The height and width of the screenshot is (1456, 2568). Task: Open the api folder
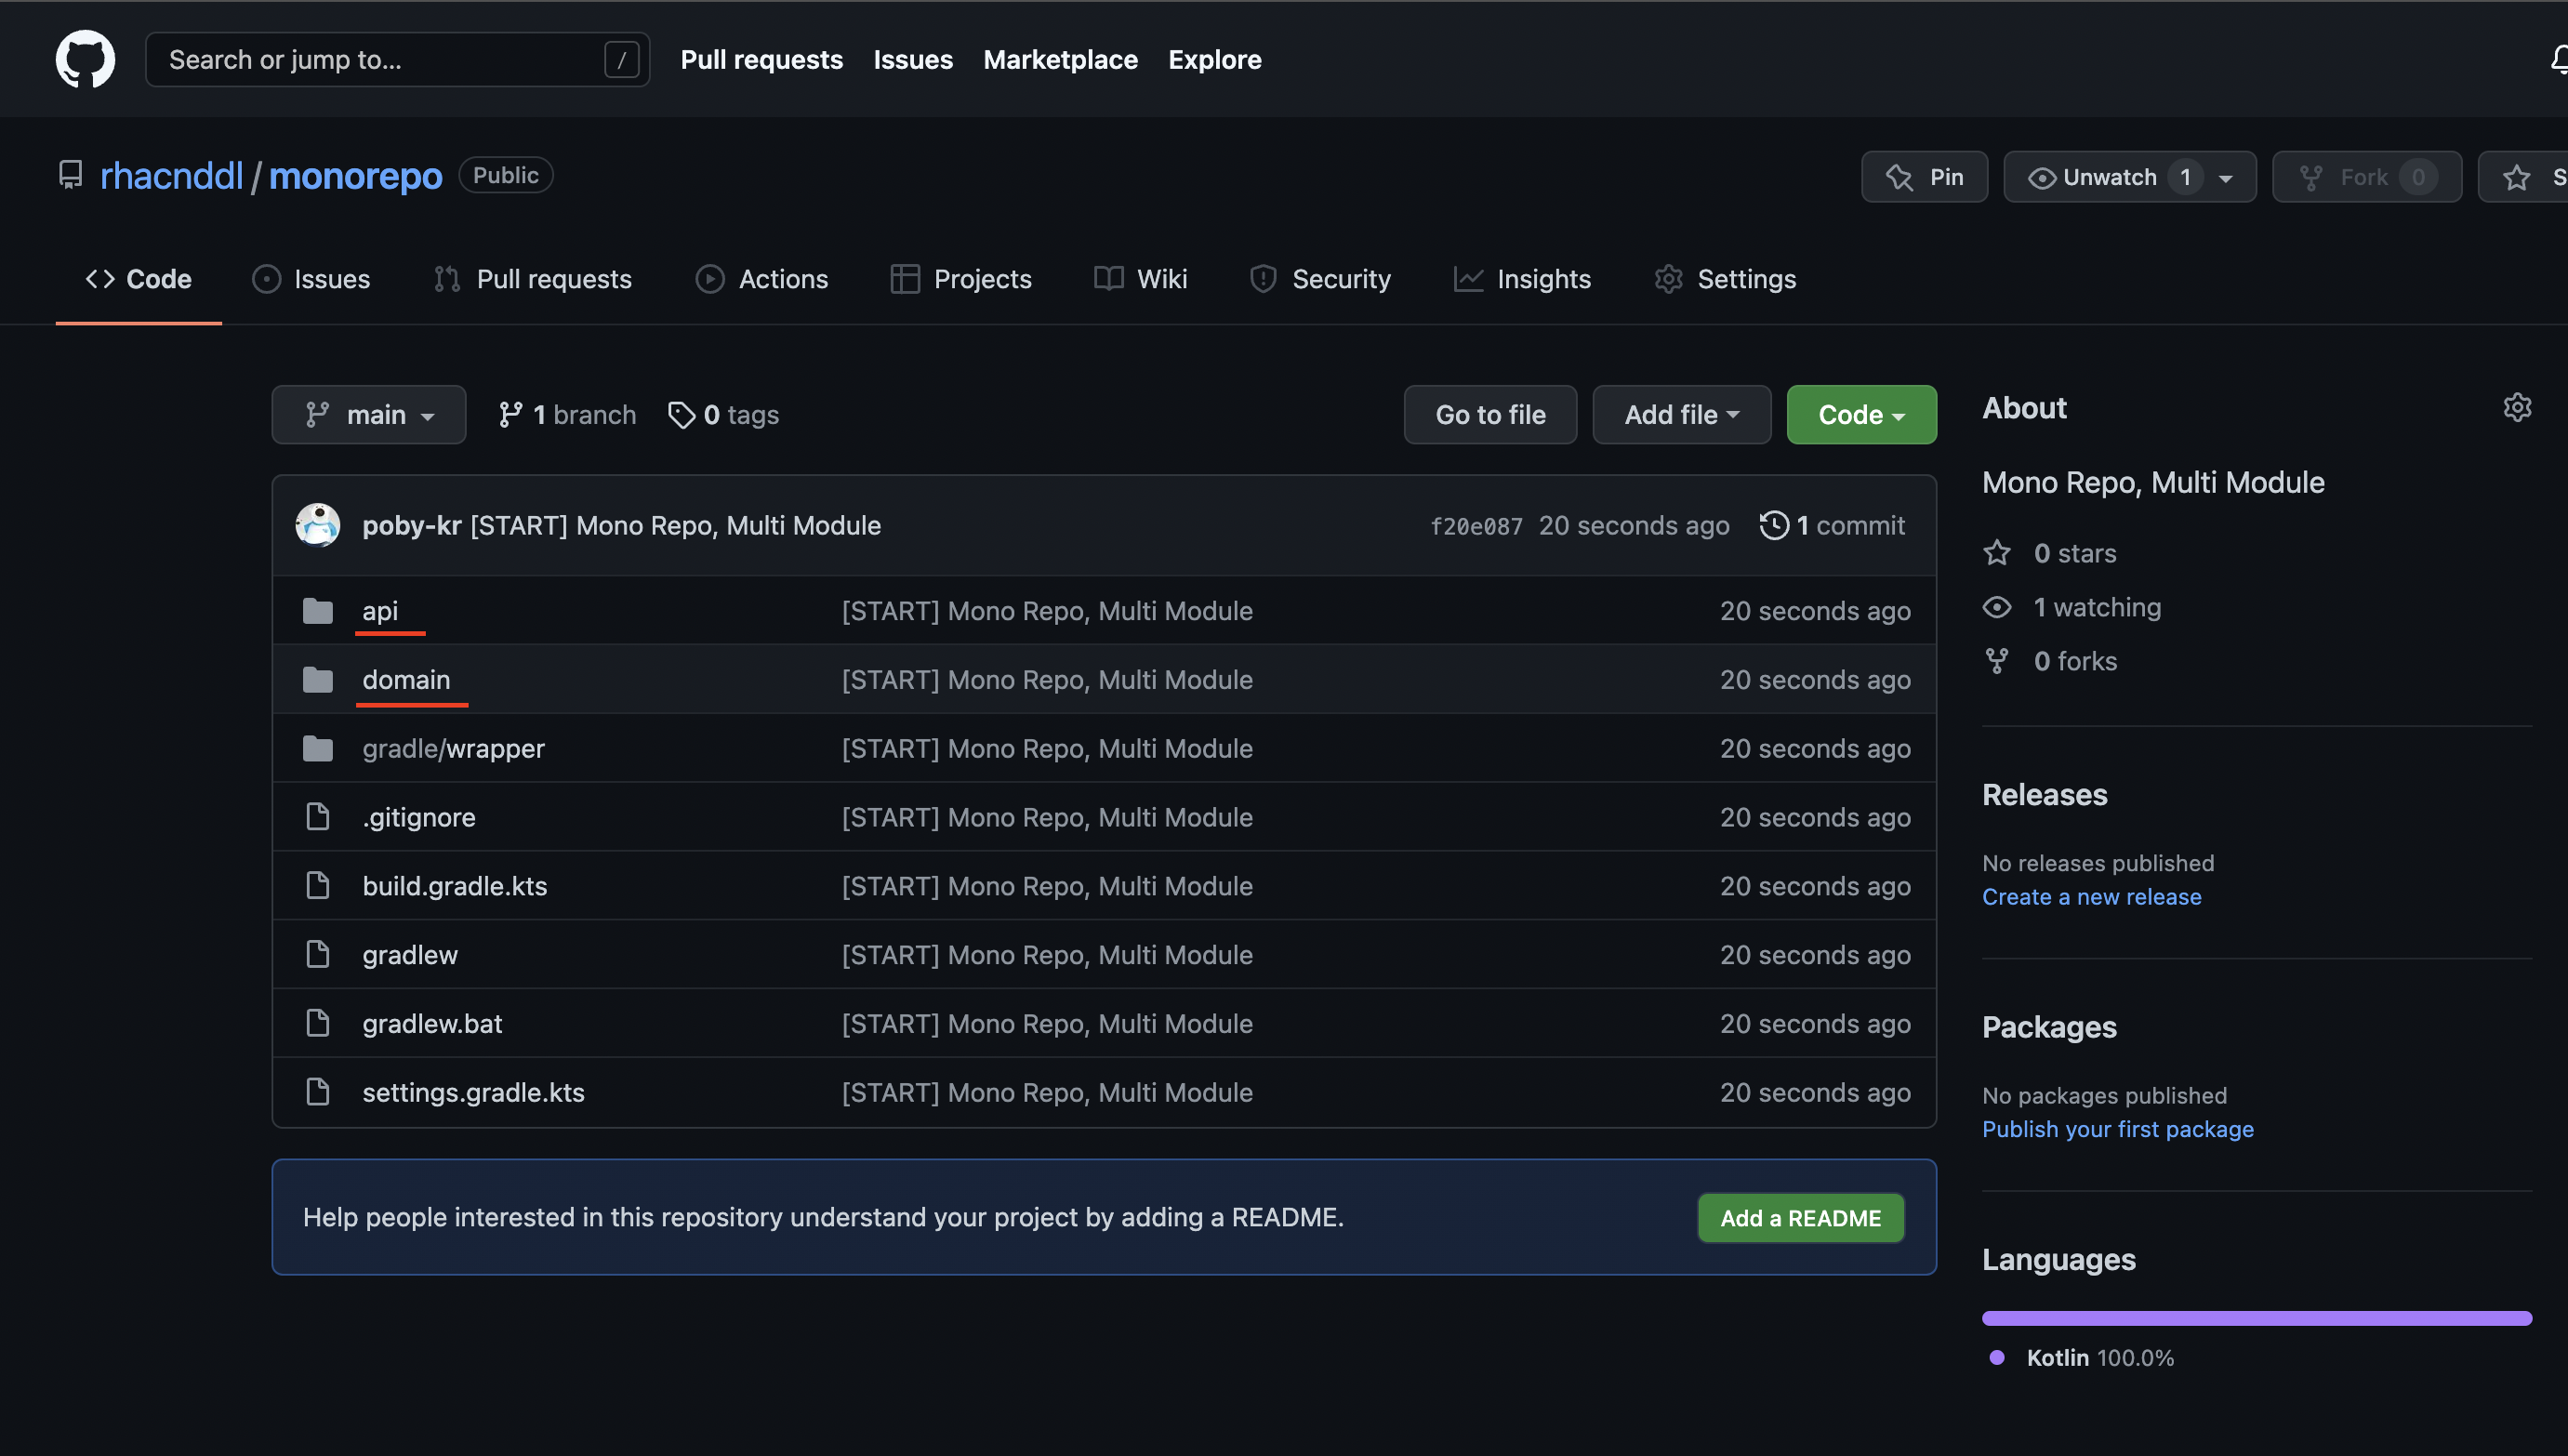tap(380, 610)
